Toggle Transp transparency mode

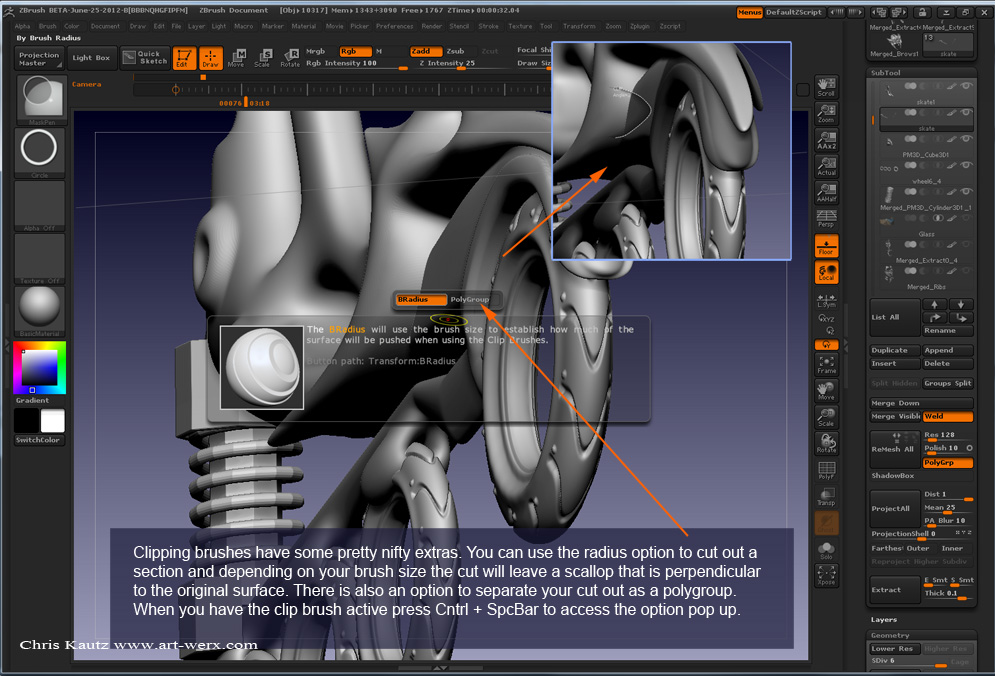tap(826, 496)
